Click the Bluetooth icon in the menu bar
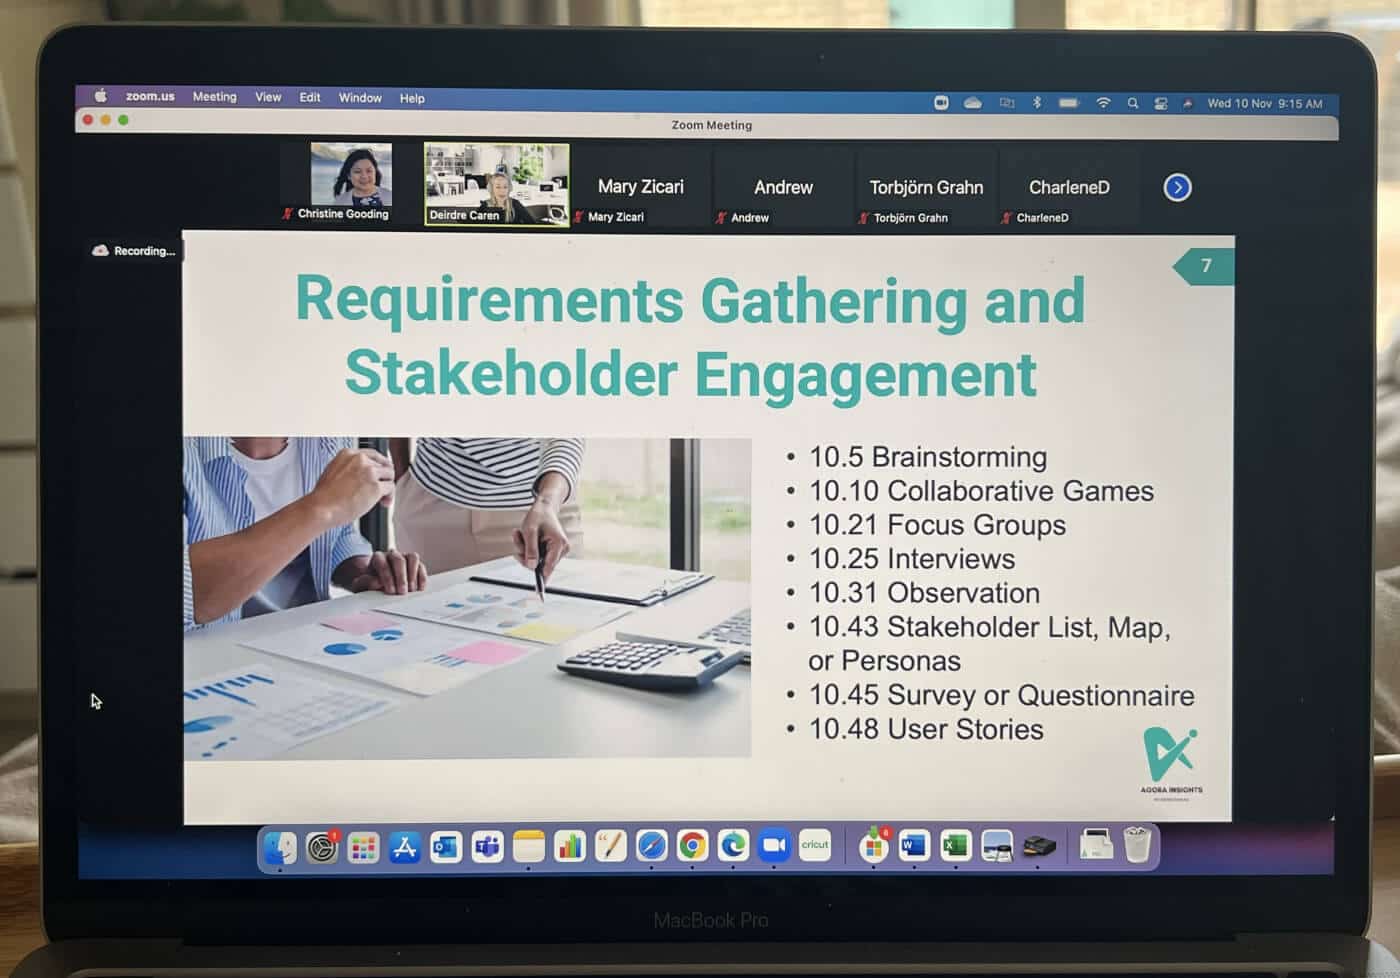The width and height of the screenshot is (1400, 978). tap(1037, 103)
